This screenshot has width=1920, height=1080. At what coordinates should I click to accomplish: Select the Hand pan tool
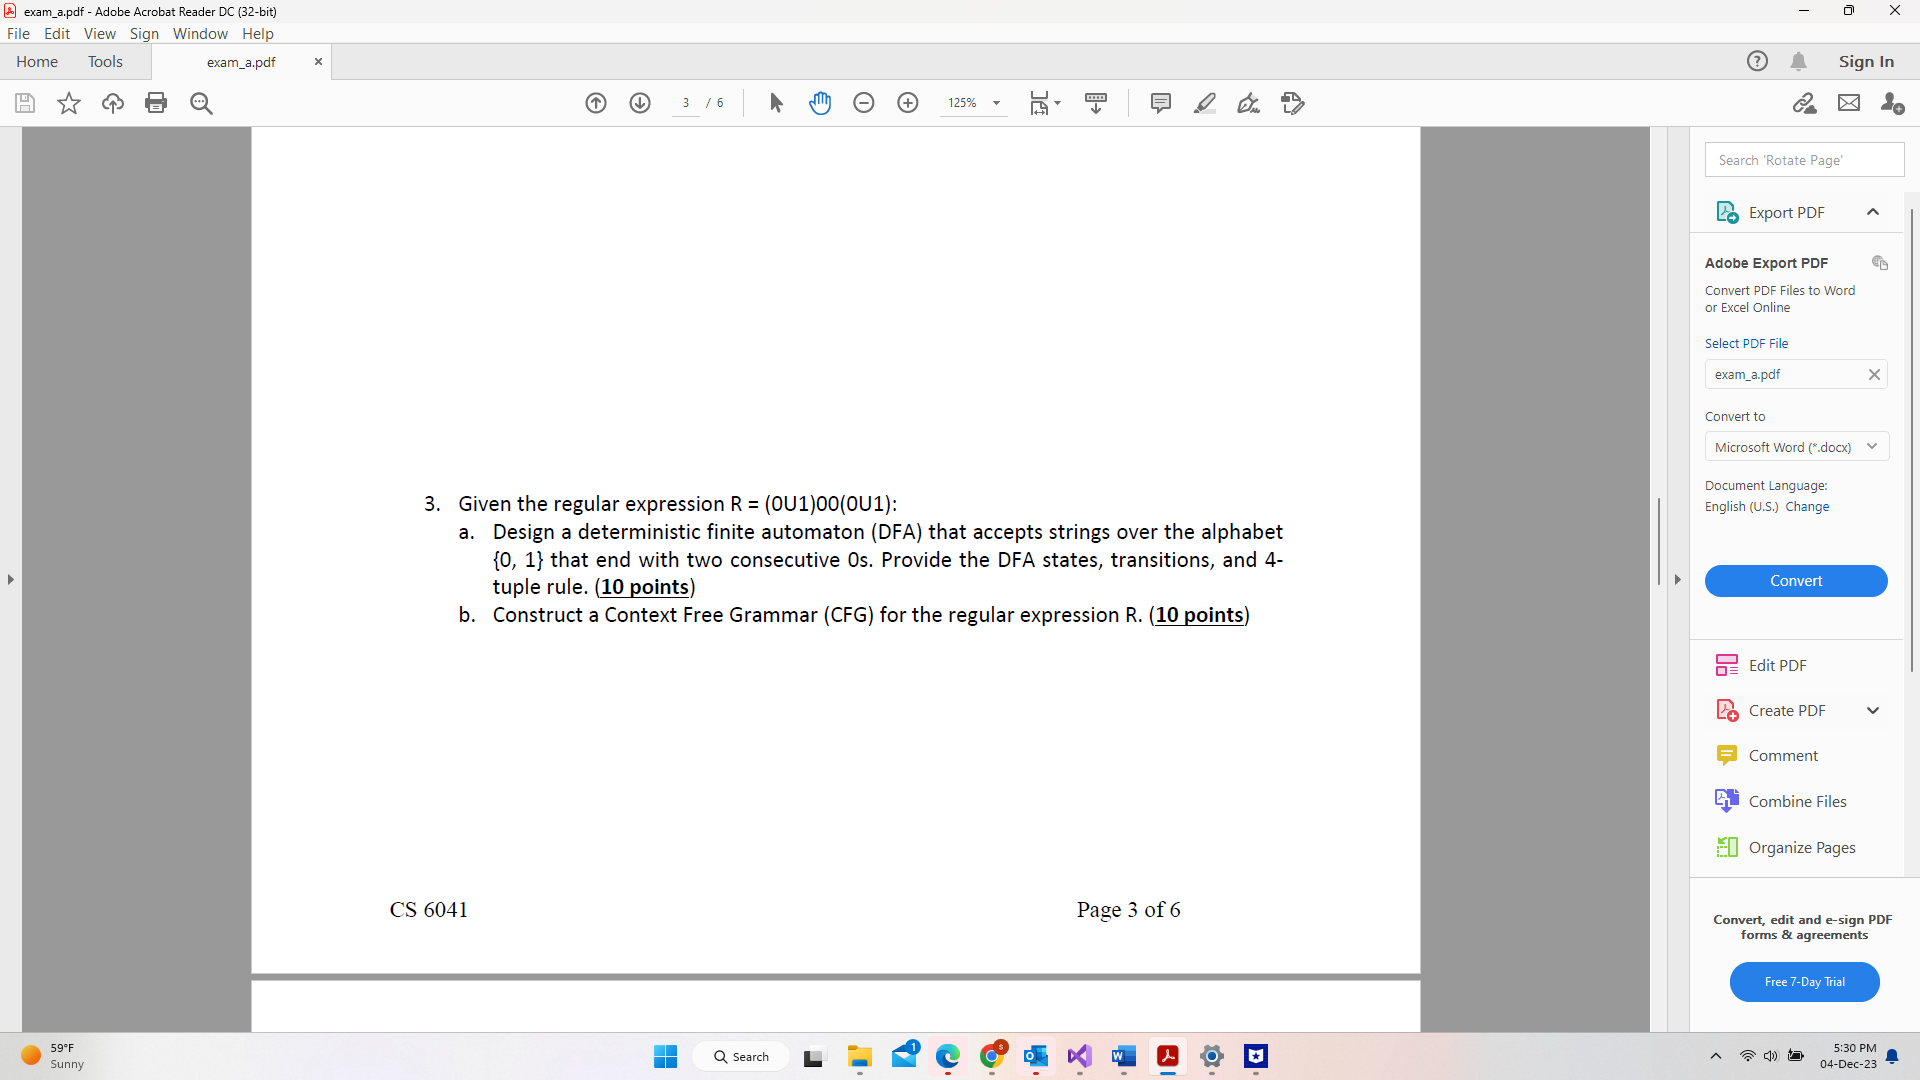click(x=820, y=103)
